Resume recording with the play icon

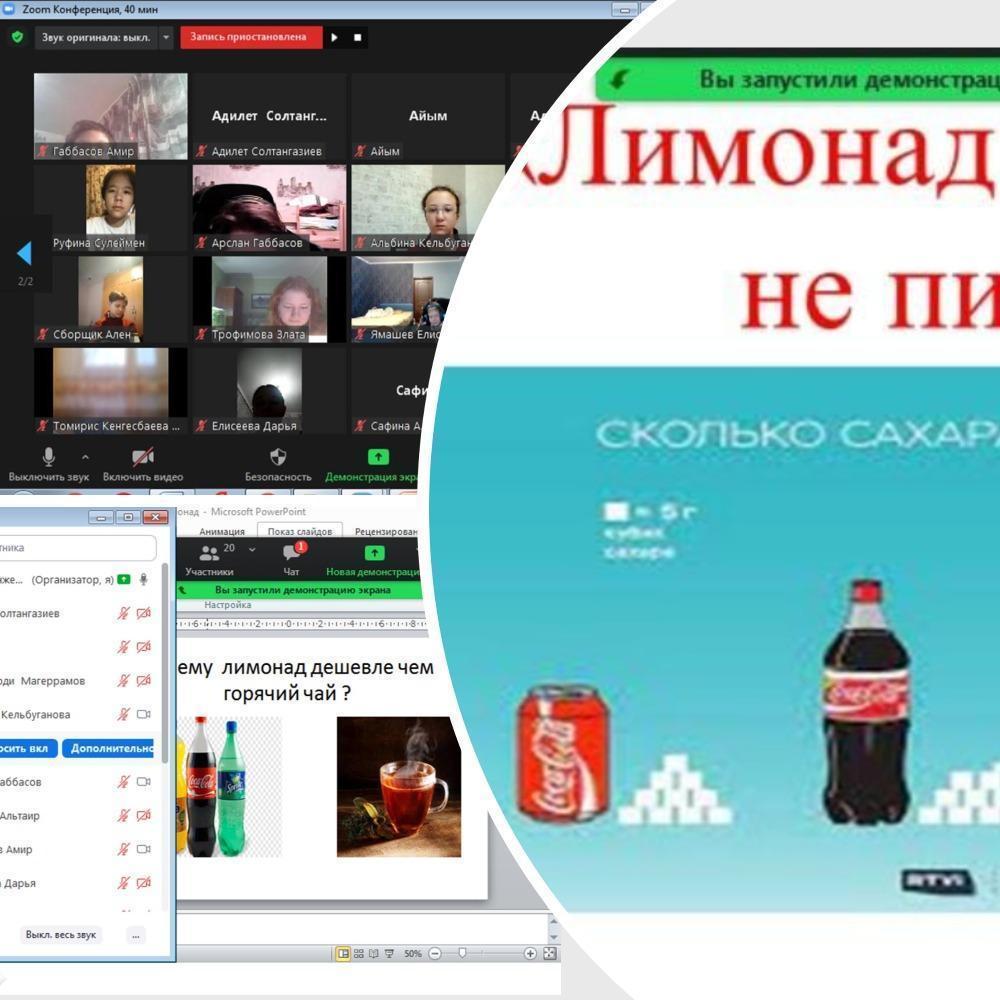tap(335, 38)
